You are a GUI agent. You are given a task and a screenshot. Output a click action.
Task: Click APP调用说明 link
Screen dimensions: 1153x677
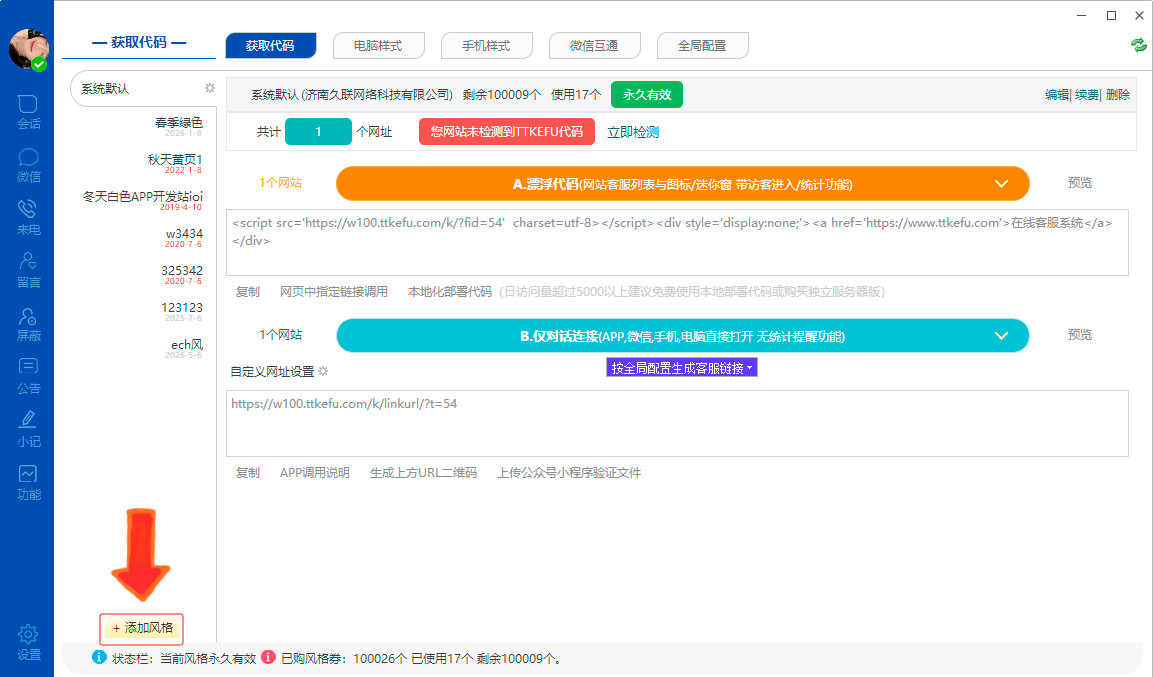[x=315, y=473]
